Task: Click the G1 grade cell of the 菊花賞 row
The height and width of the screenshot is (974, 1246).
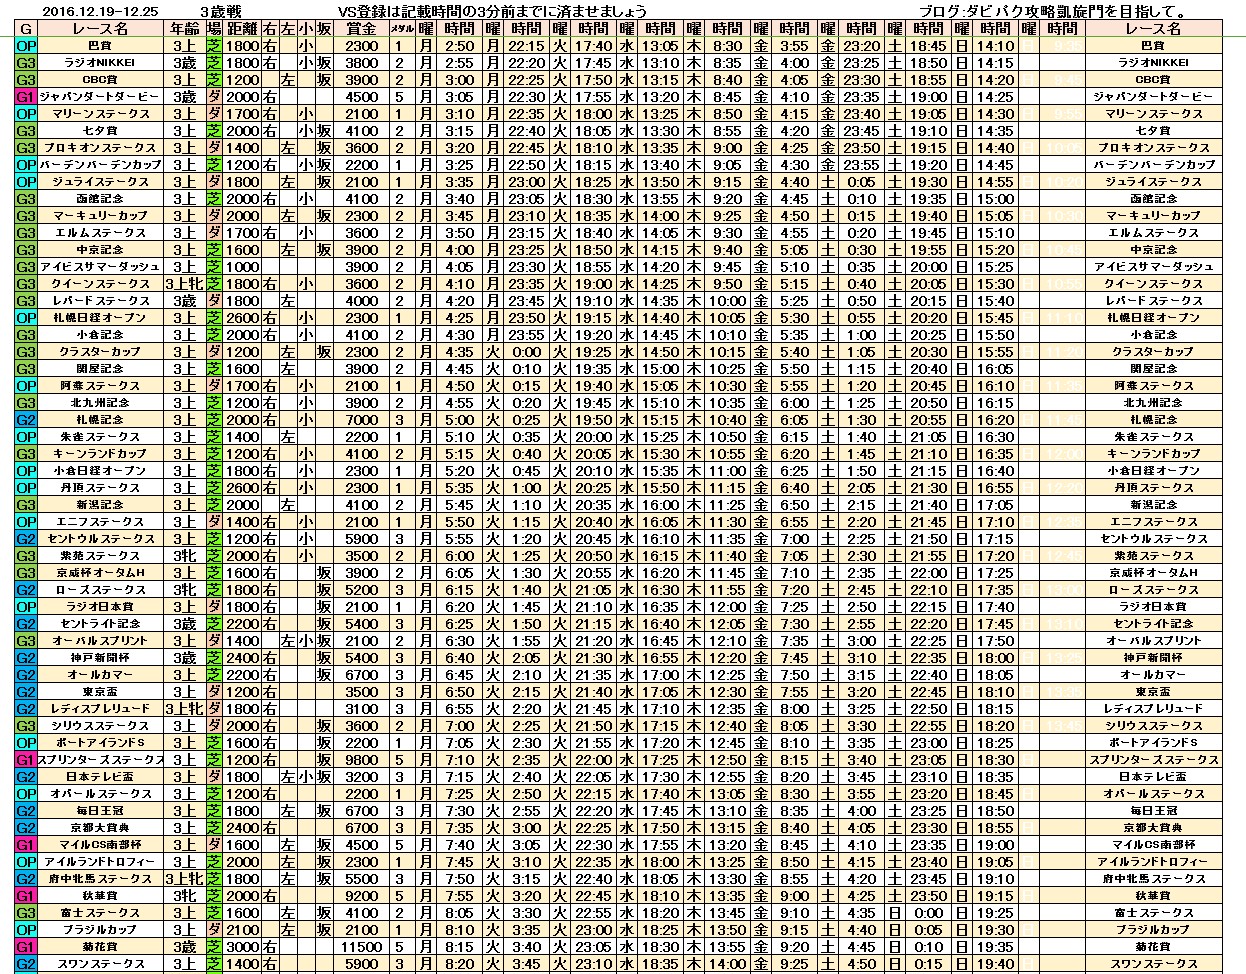Action: pyautogui.click(x=26, y=947)
